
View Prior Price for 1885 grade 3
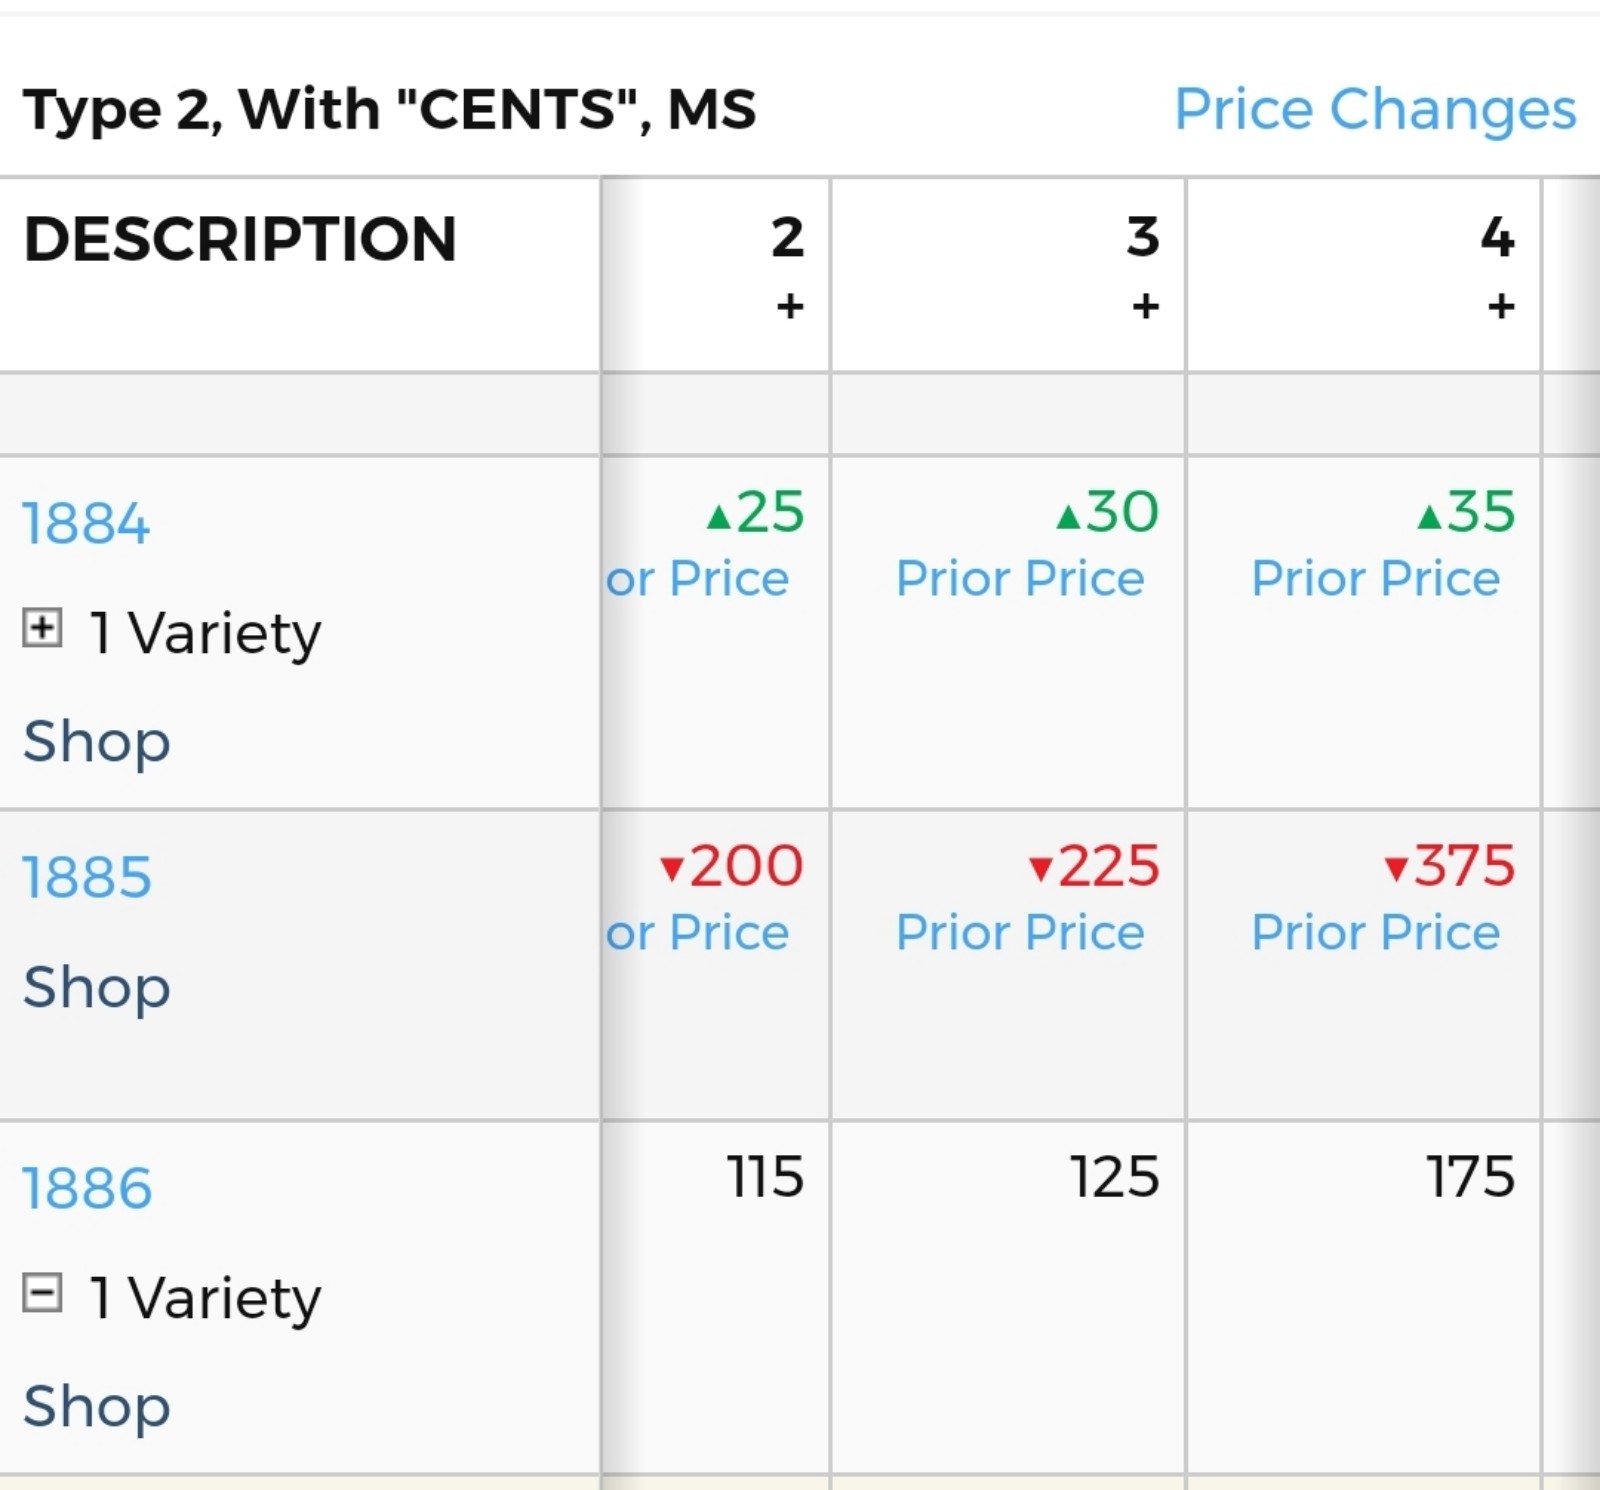pos(1020,932)
